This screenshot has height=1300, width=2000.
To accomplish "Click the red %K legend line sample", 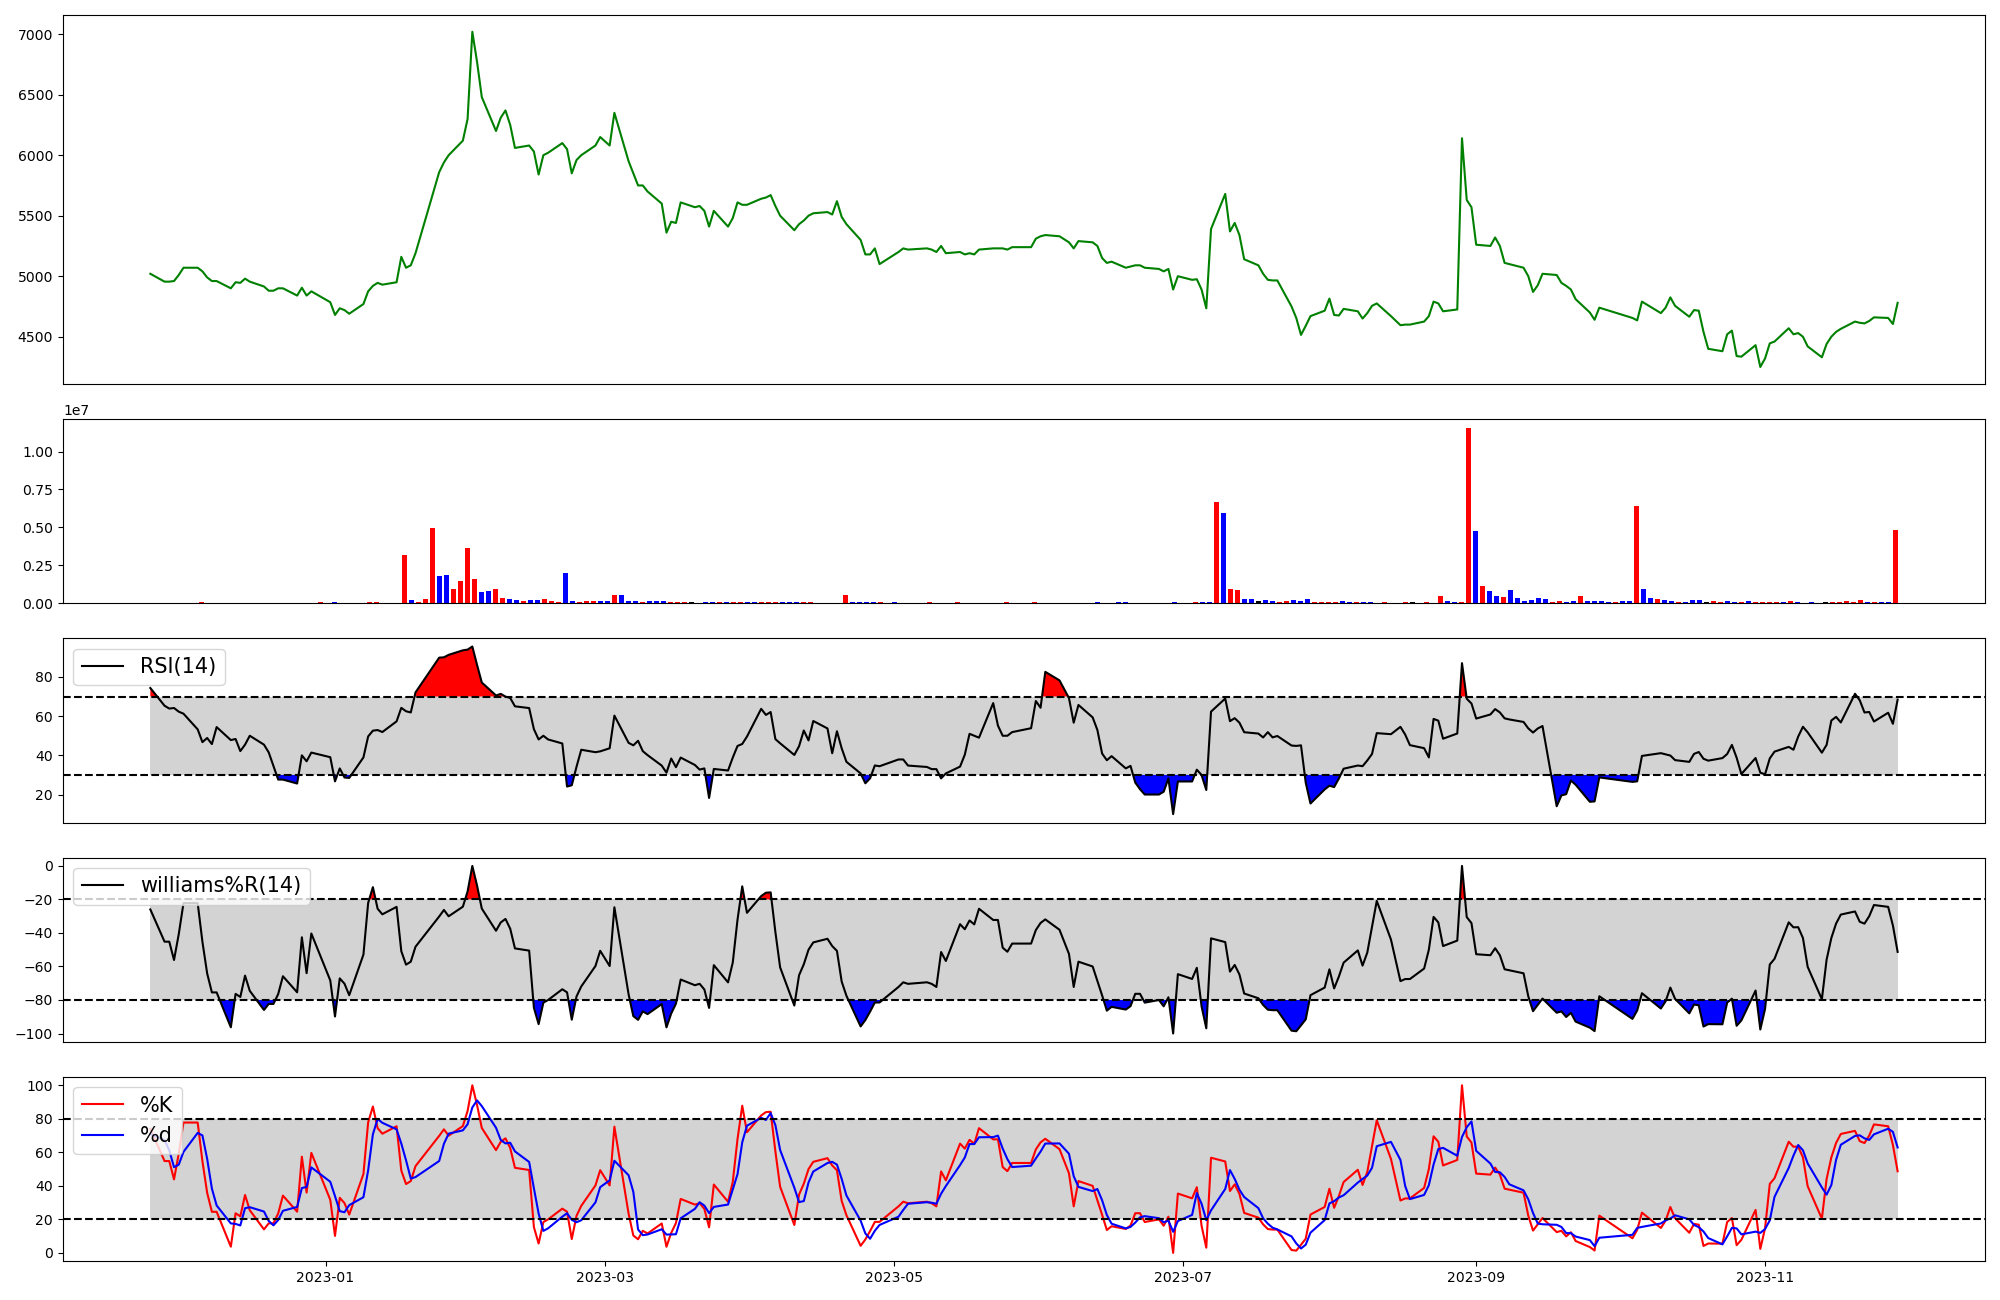I will pyautogui.click(x=102, y=1105).
